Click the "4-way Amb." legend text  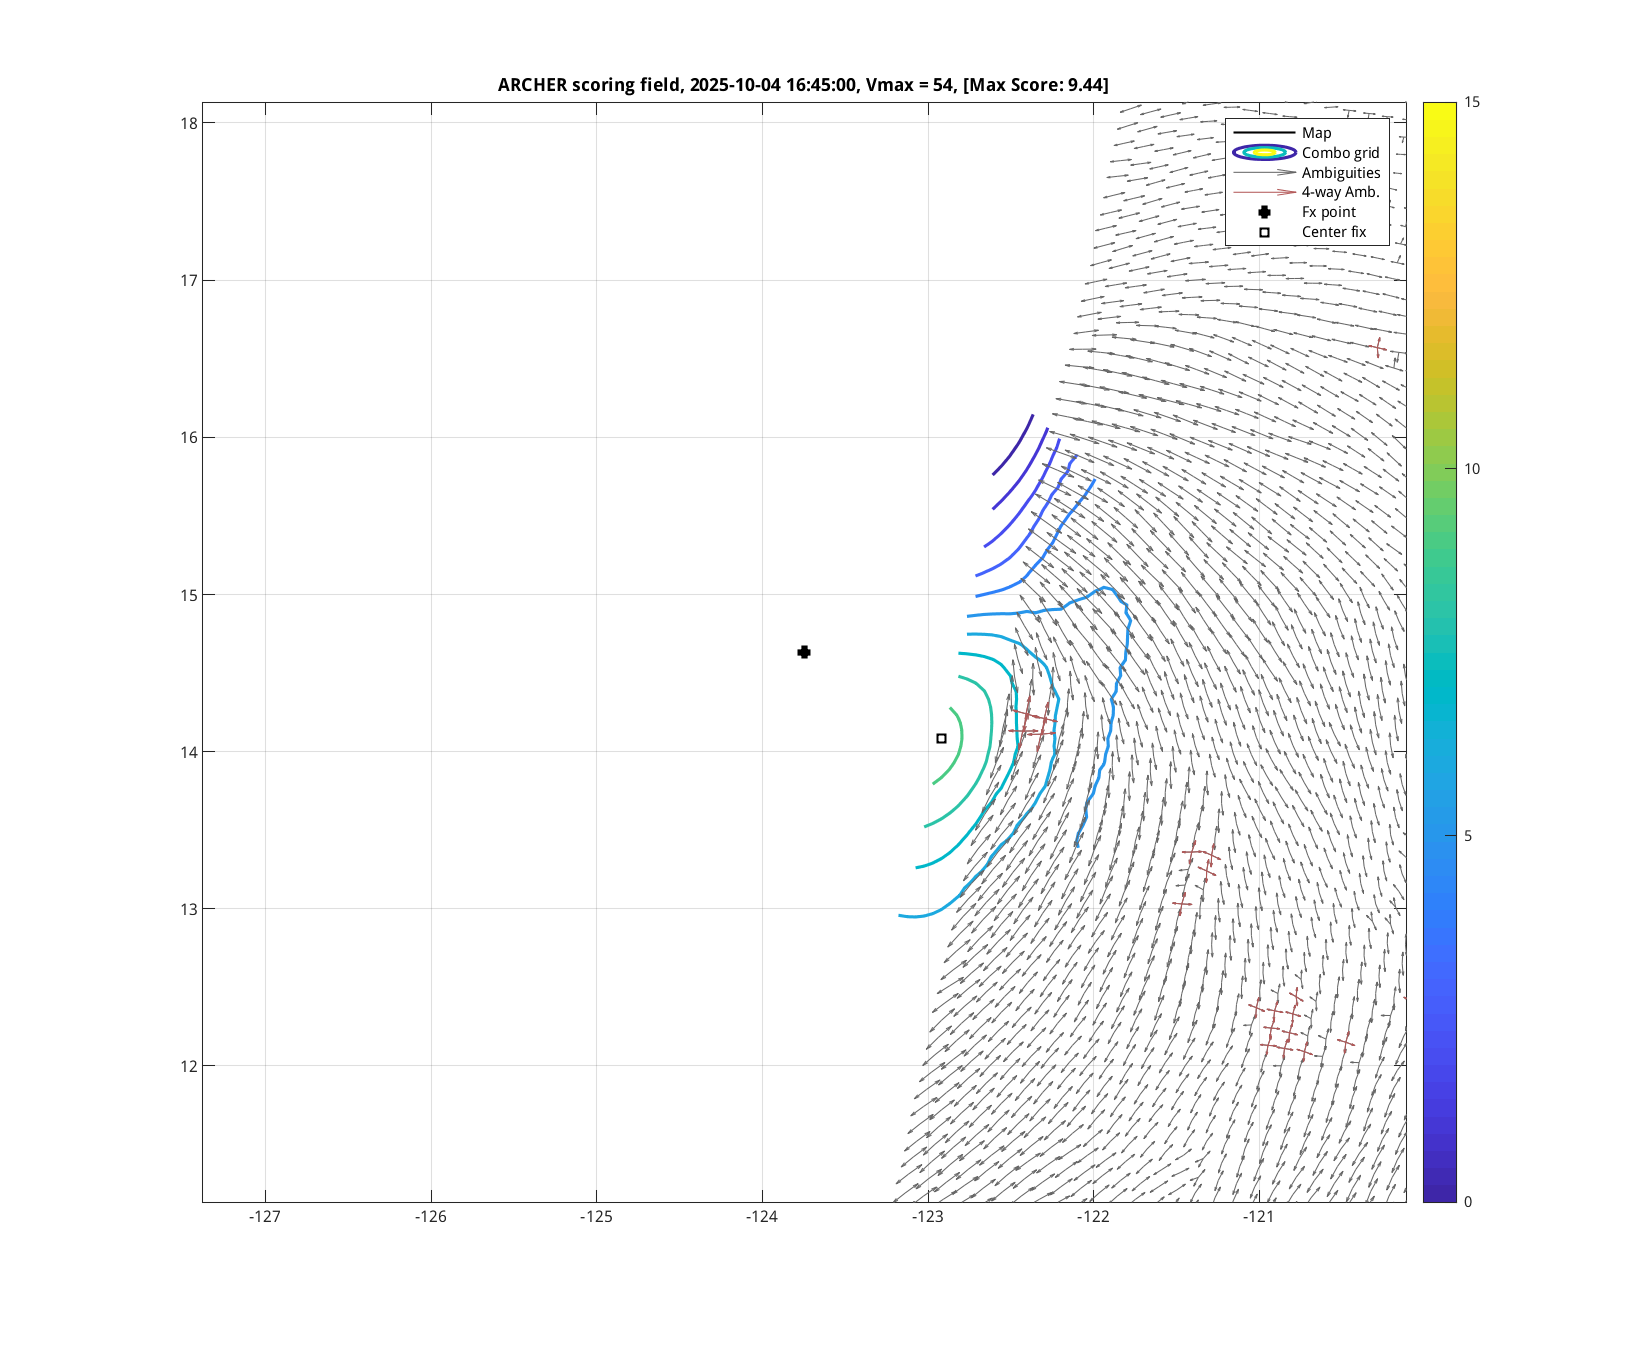[x=1340, y=192]
